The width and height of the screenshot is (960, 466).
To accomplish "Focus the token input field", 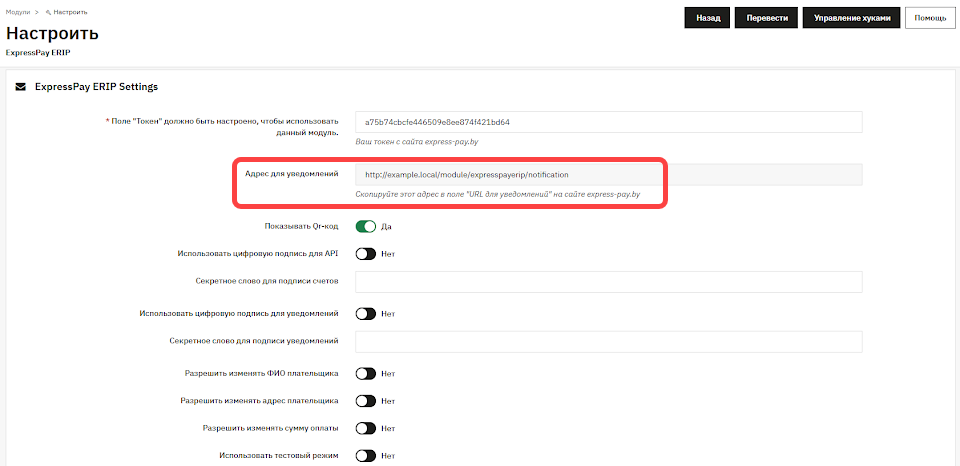I will [609, 122].
